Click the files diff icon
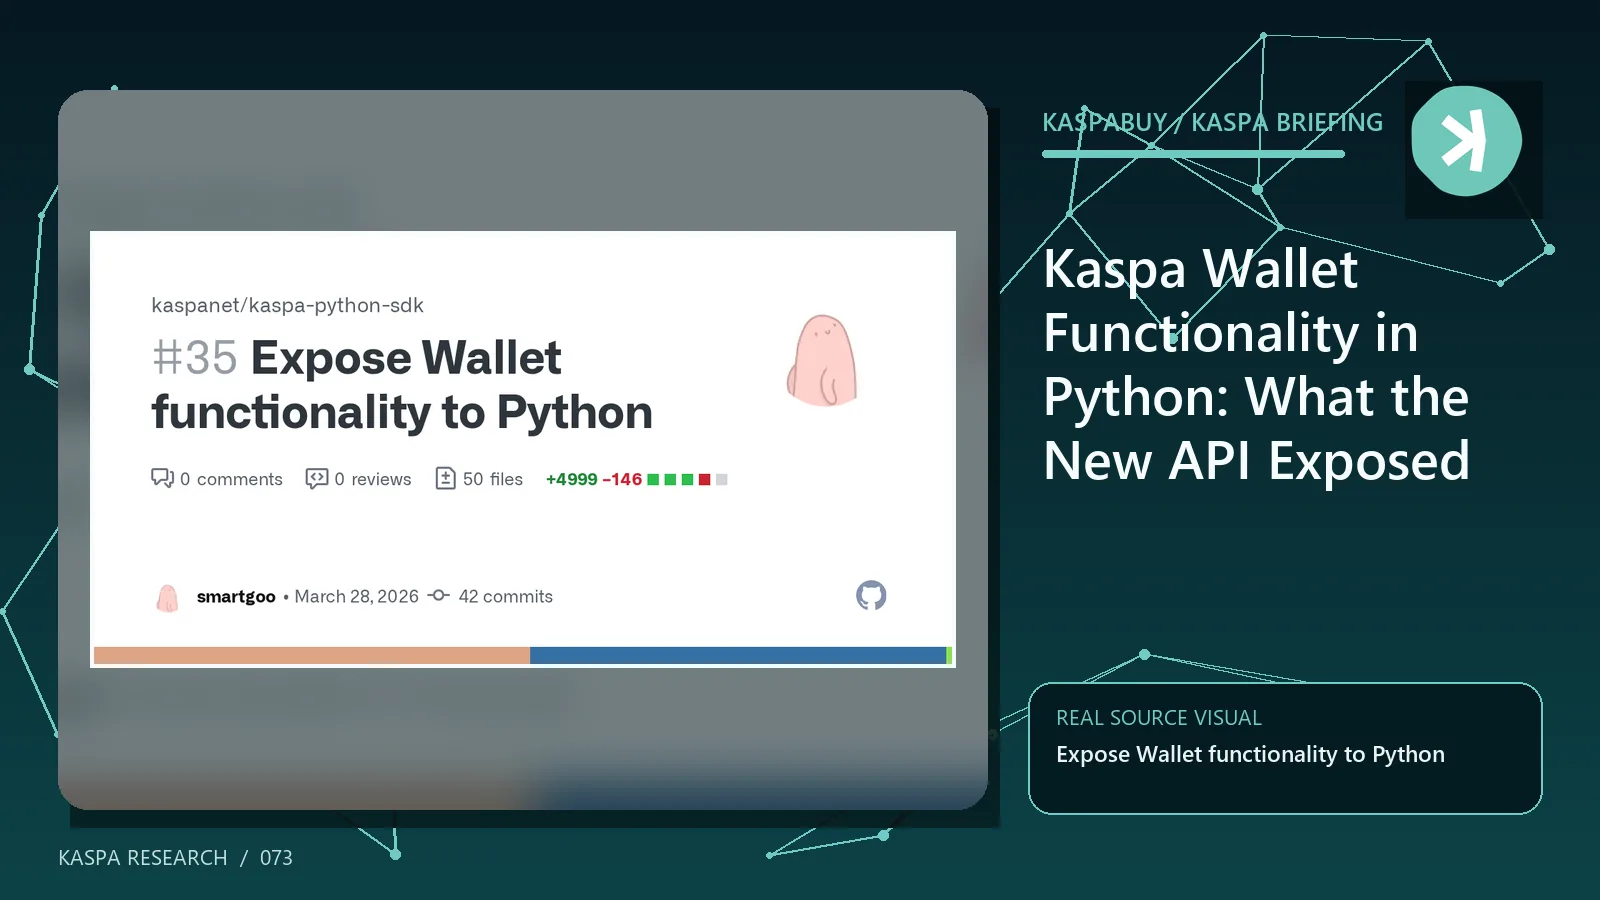 [446, 478]
